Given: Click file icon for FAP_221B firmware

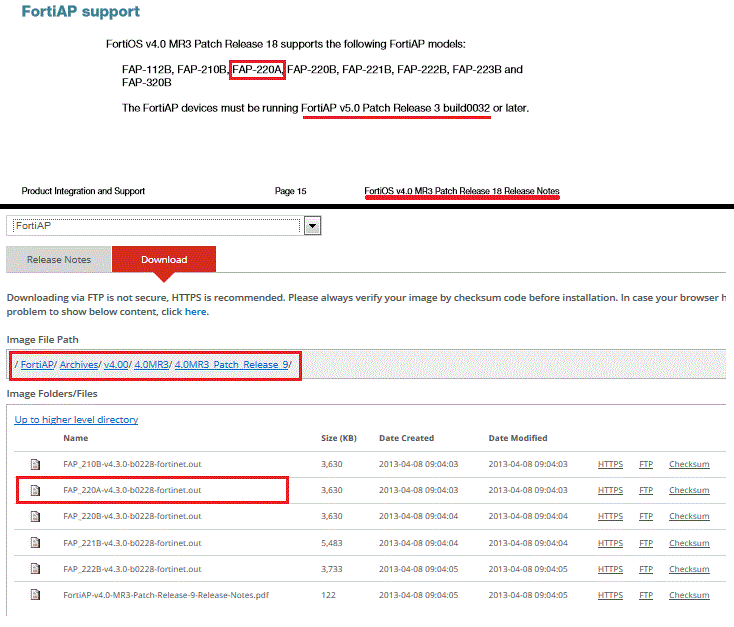Looking at the screenshot, I should click(x=36, y=543).
